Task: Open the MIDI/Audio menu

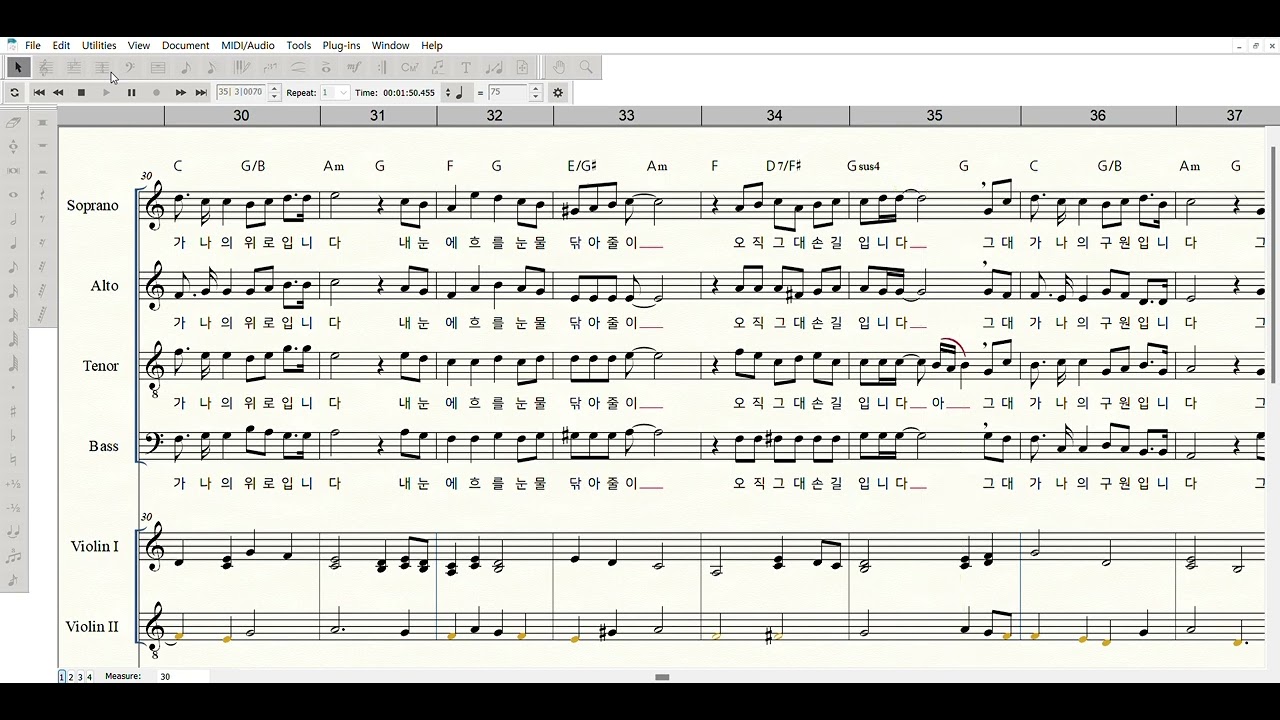Action: pos(248,45)
